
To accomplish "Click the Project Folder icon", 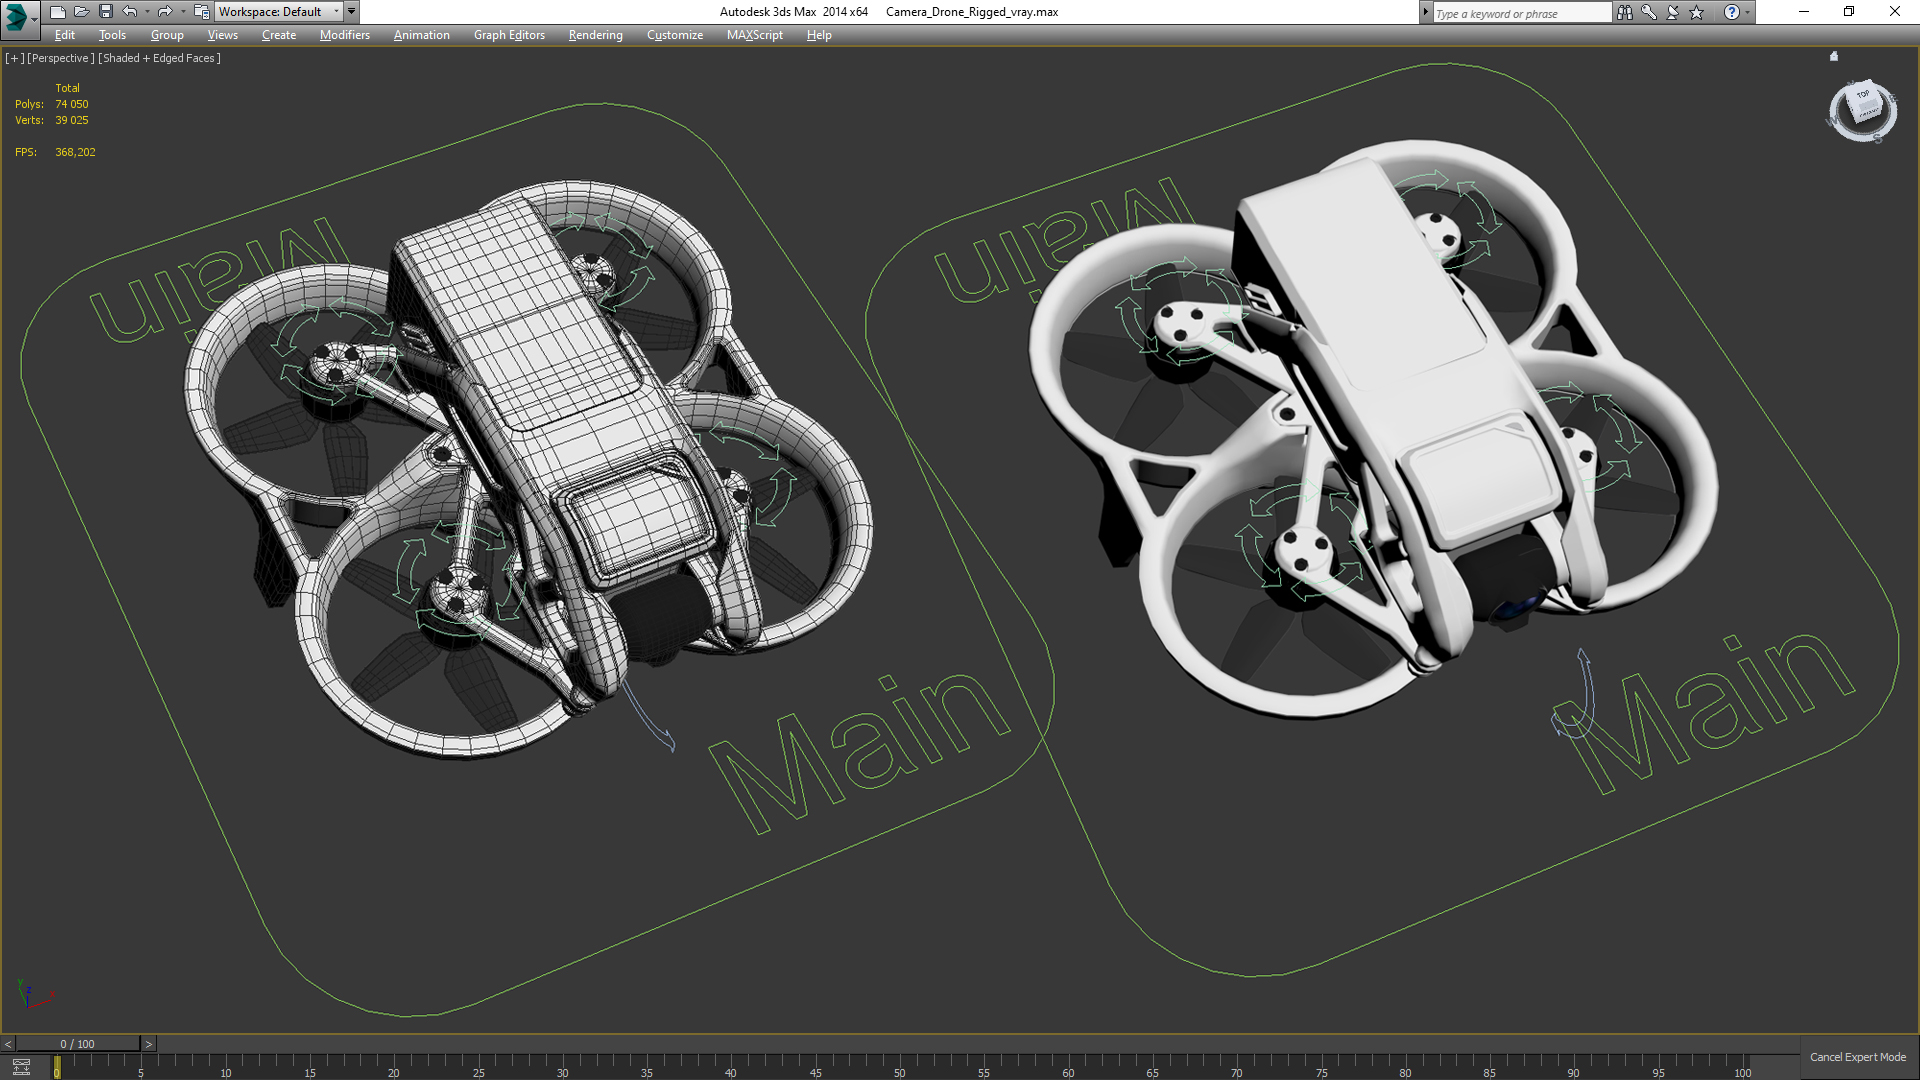I will pos(201,12).
